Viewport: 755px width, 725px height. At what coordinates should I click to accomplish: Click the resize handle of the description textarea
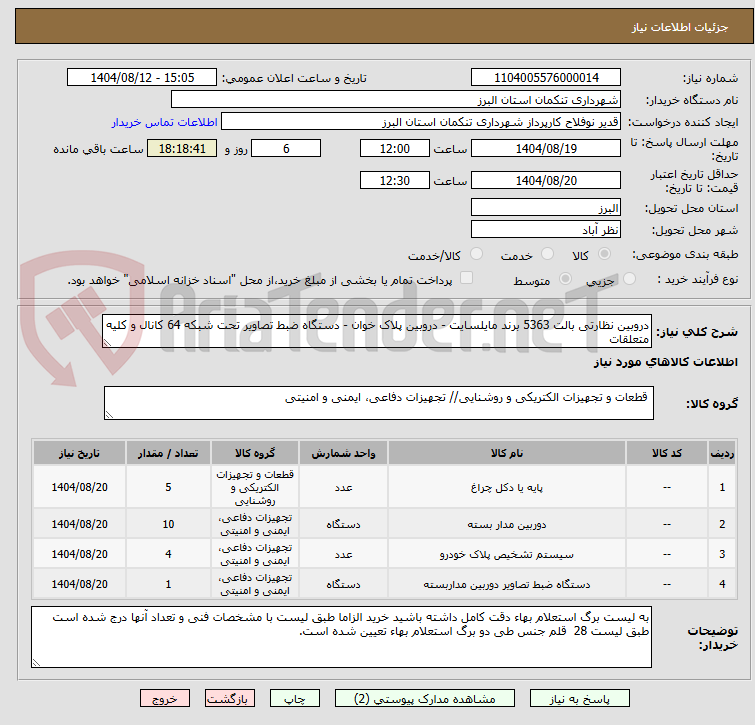point(107,343)
